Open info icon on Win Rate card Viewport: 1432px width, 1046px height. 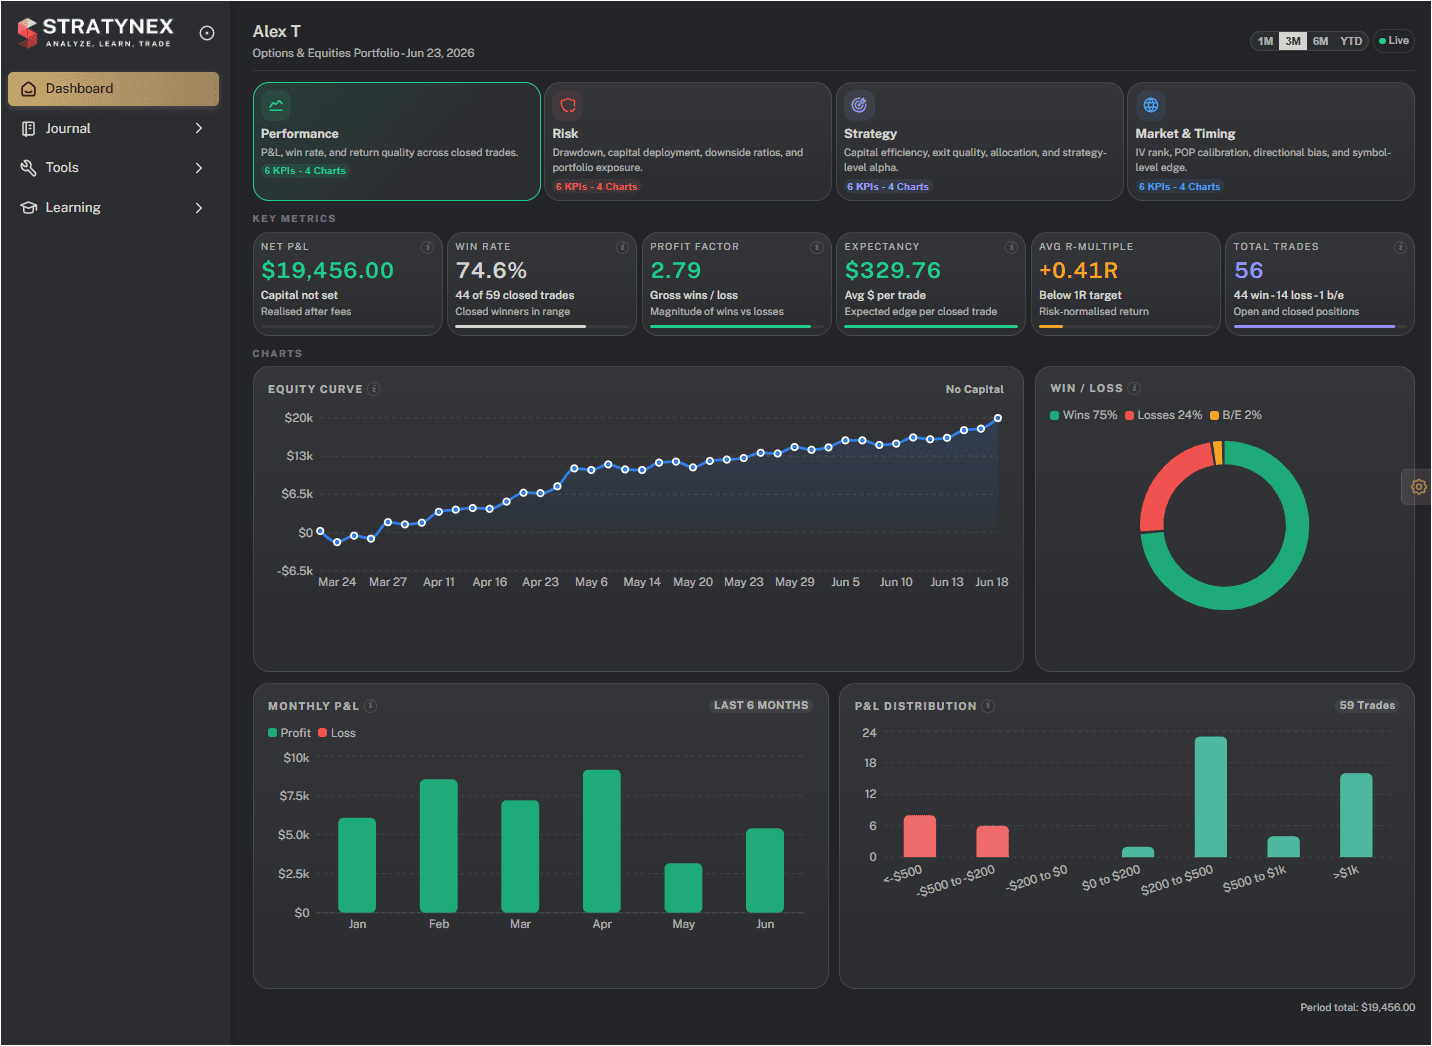tap(622, 247)
